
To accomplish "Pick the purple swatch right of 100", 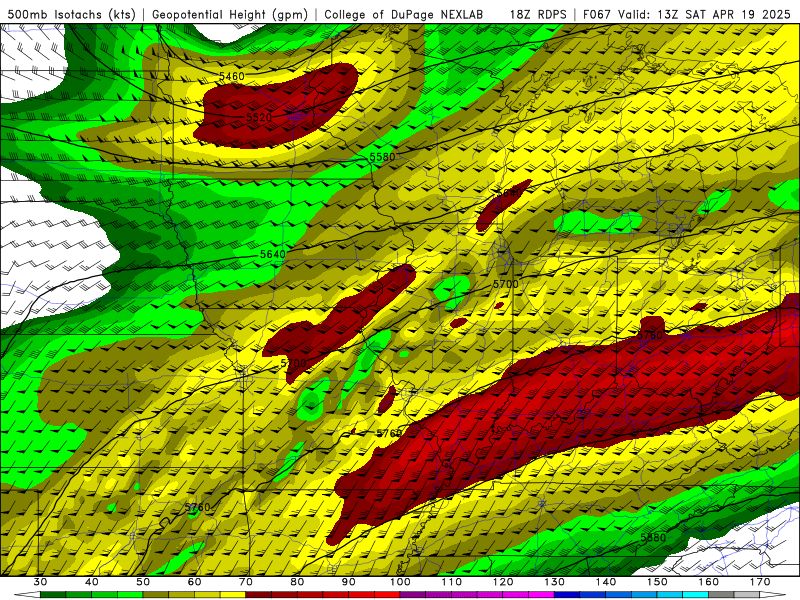I will [x=413, y=595].
